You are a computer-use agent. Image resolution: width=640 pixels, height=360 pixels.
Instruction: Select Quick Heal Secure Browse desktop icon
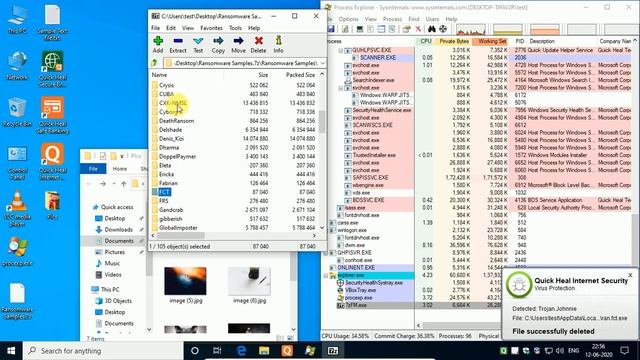(x=52, y=69)
